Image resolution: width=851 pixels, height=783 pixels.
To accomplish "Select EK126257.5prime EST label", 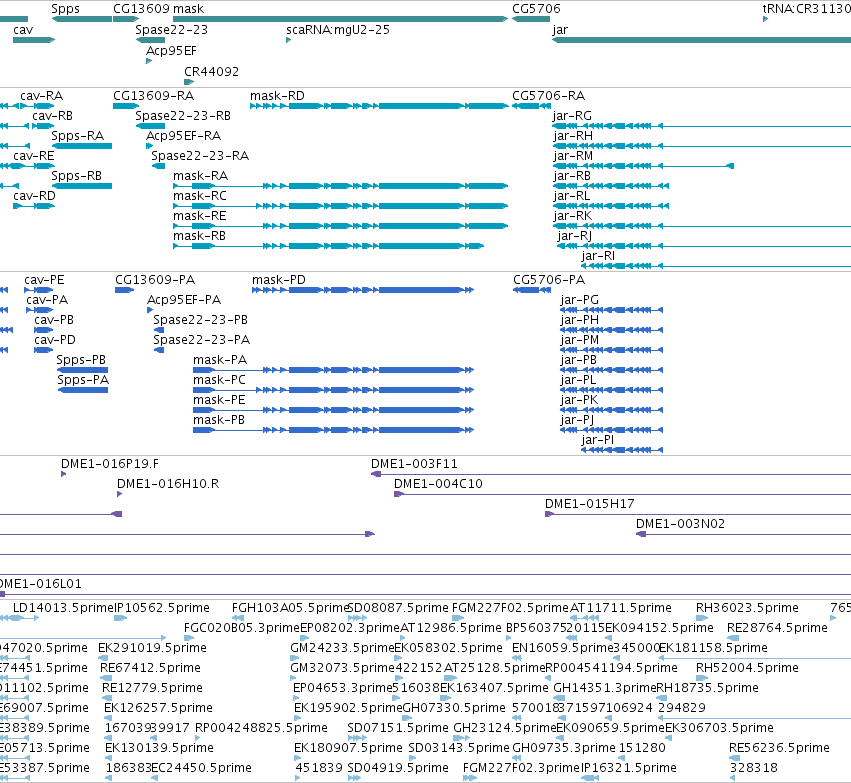I will tap(158, 708).
